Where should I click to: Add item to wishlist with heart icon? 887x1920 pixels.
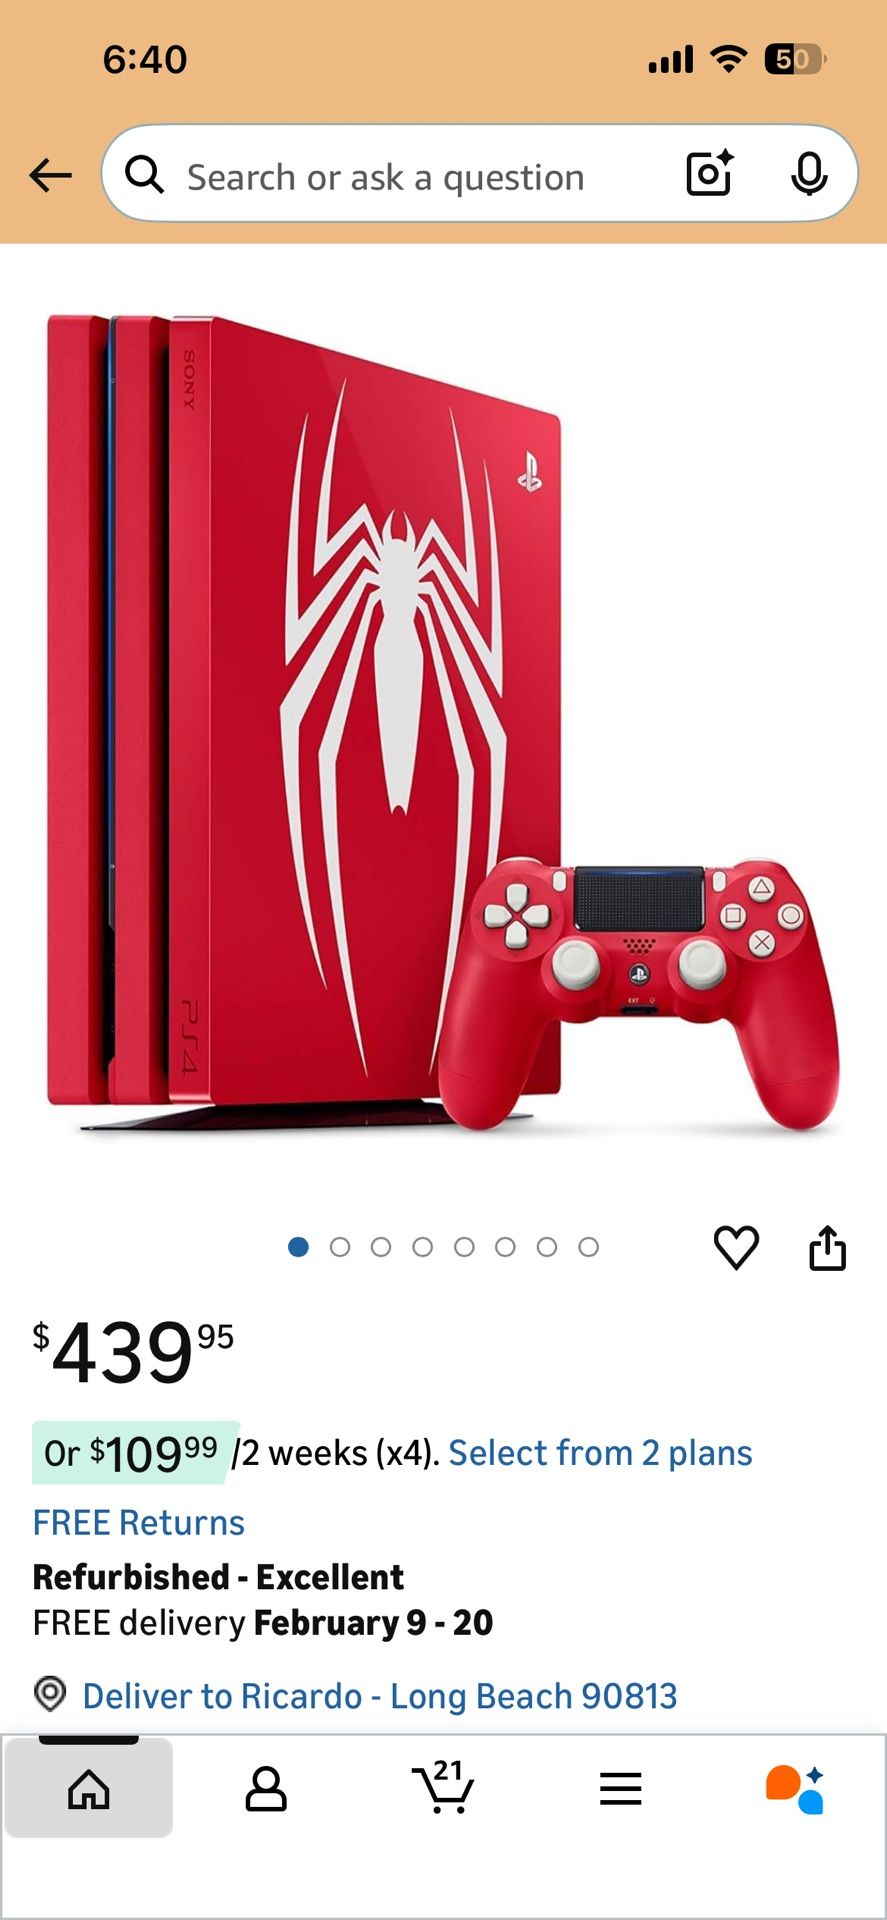[x=736, y=1247]
